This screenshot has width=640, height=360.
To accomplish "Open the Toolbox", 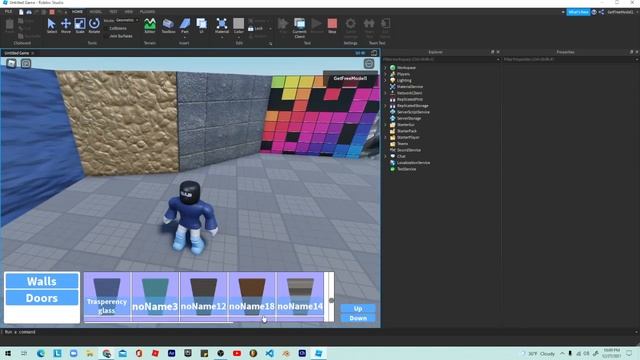I will pos(168,26).
